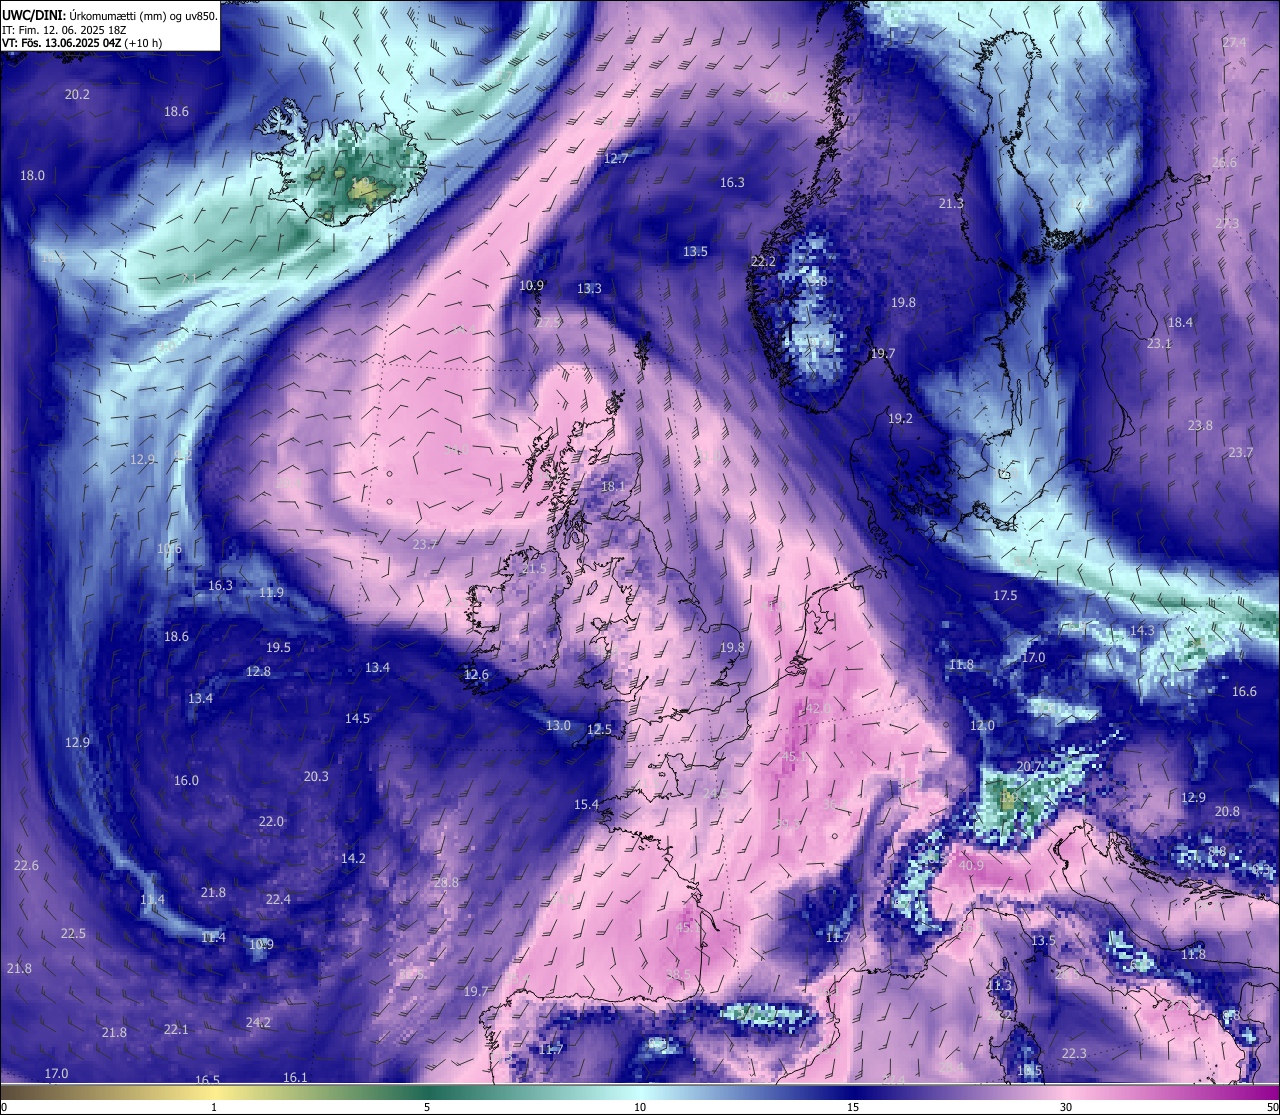Click the color scale label '1'
Viewport: 1280px width, 1115px height.
tap(214, 1107)
